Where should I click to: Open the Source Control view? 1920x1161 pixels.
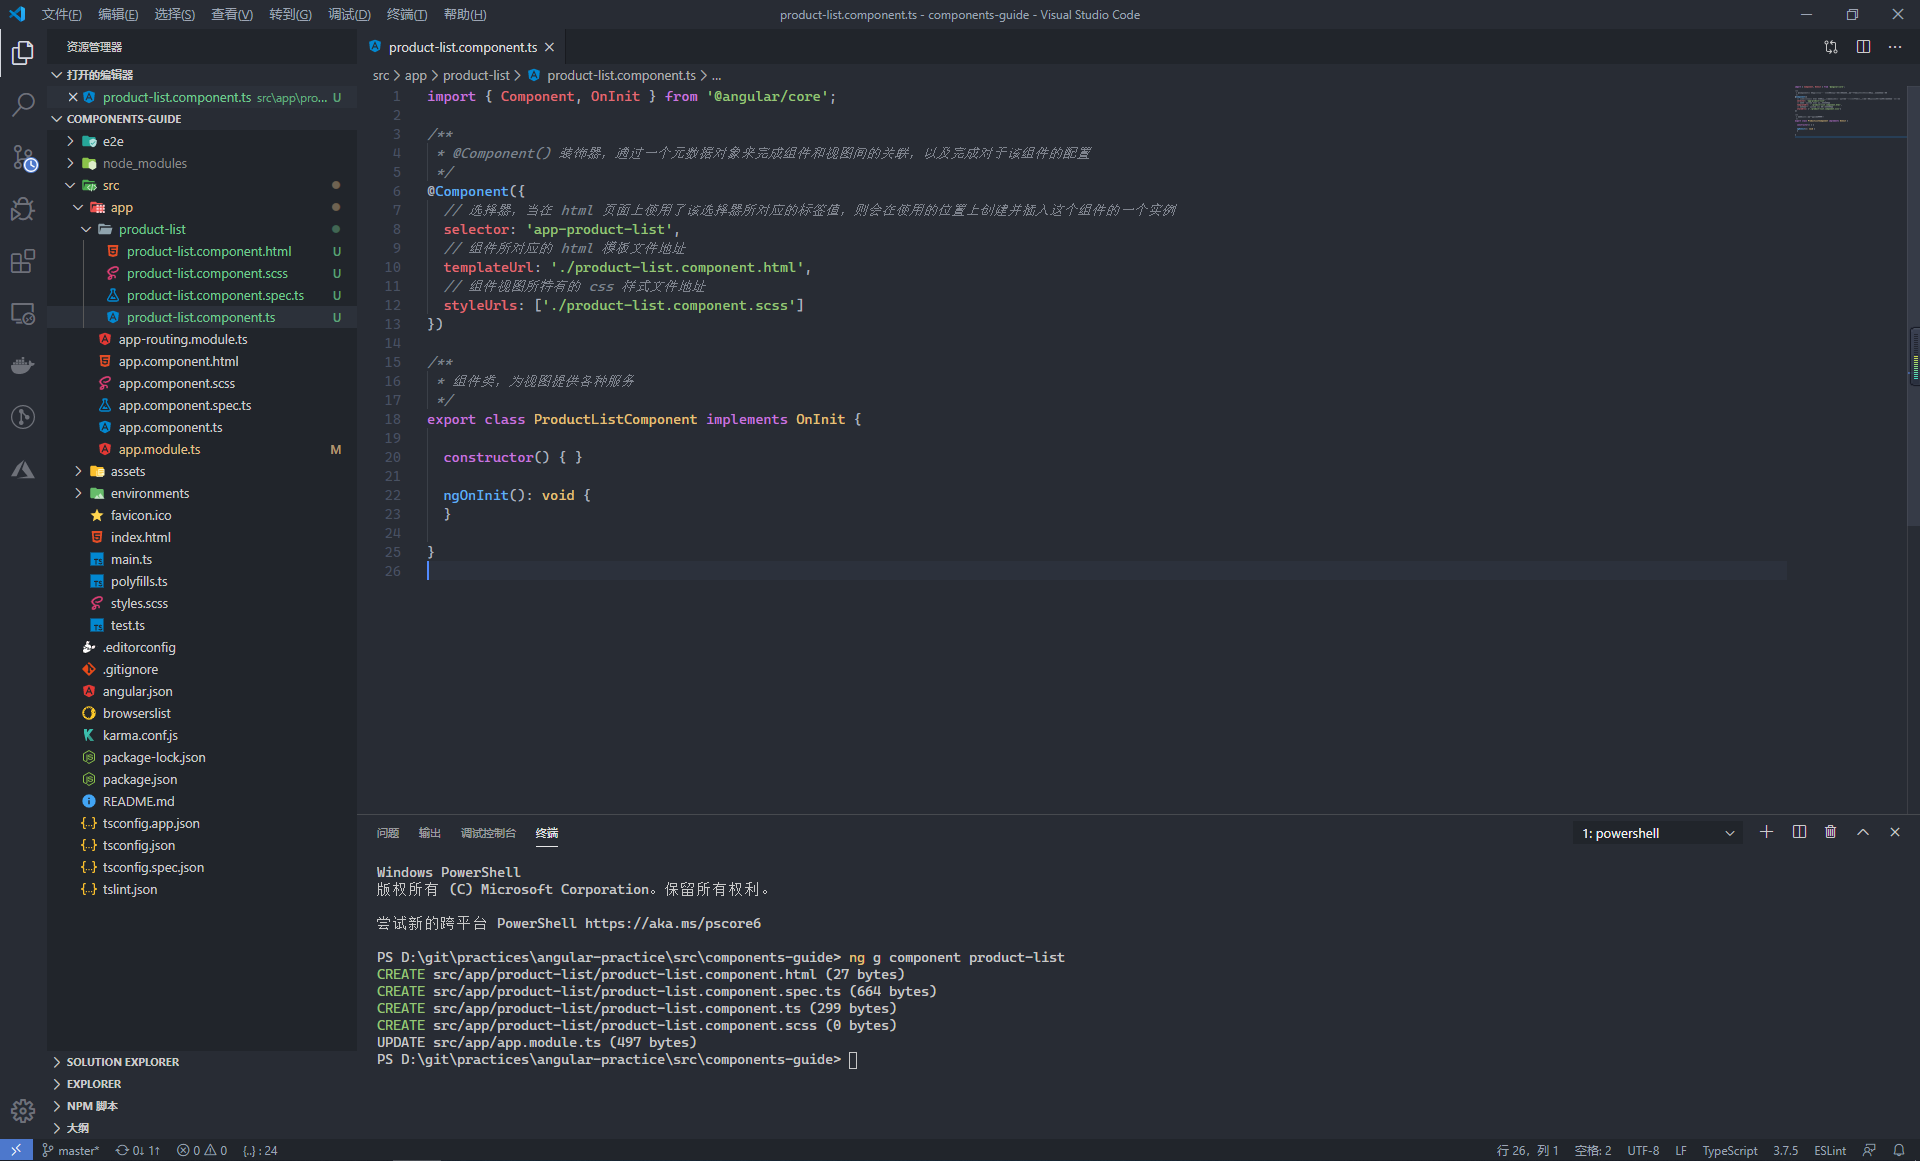23,157
